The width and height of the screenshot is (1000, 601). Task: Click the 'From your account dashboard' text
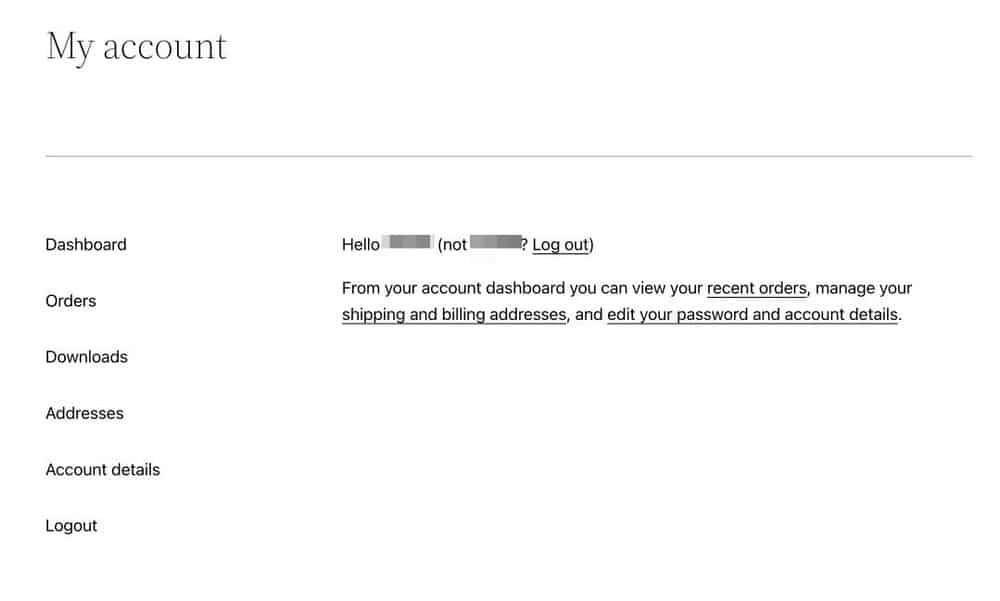click(x=453, y=288)
